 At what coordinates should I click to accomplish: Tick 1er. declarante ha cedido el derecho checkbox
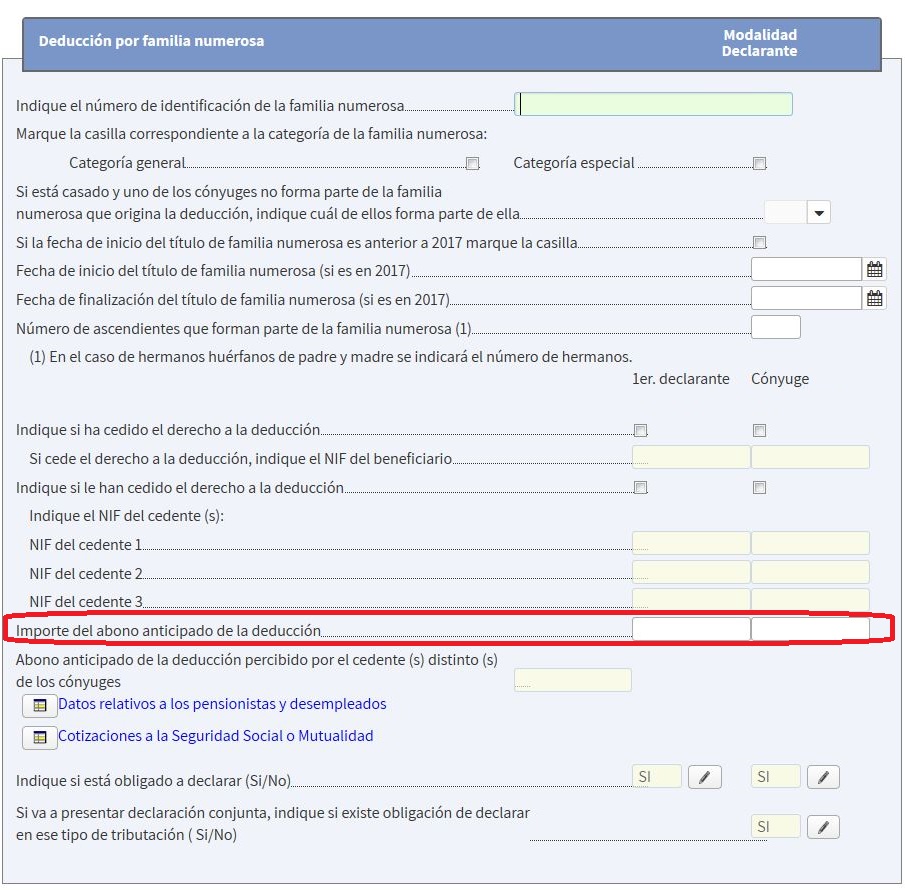[641, 431]
